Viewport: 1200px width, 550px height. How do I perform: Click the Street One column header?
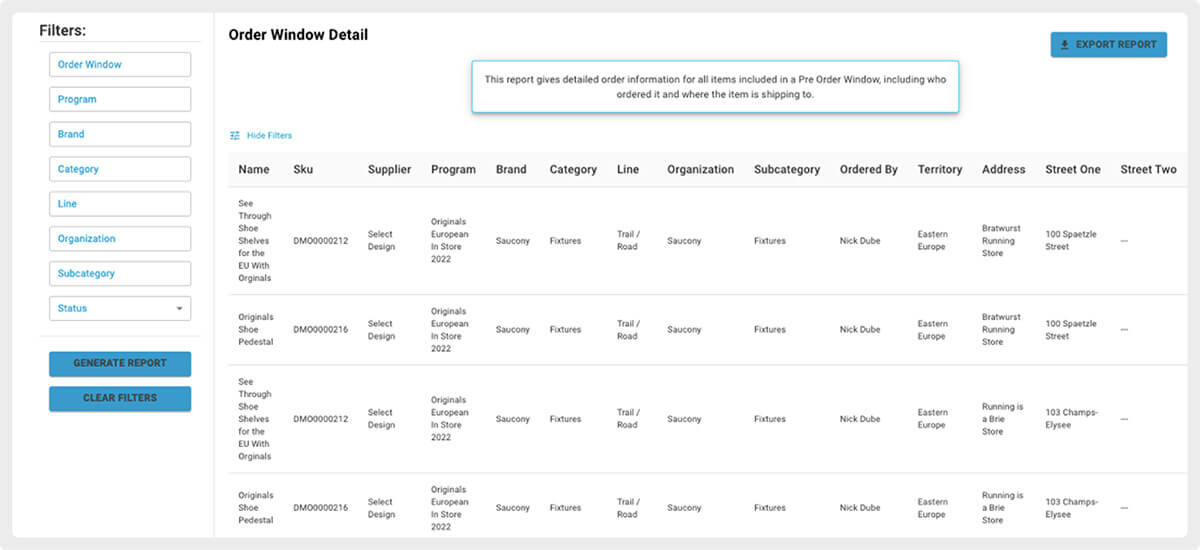click(1073, 170)
